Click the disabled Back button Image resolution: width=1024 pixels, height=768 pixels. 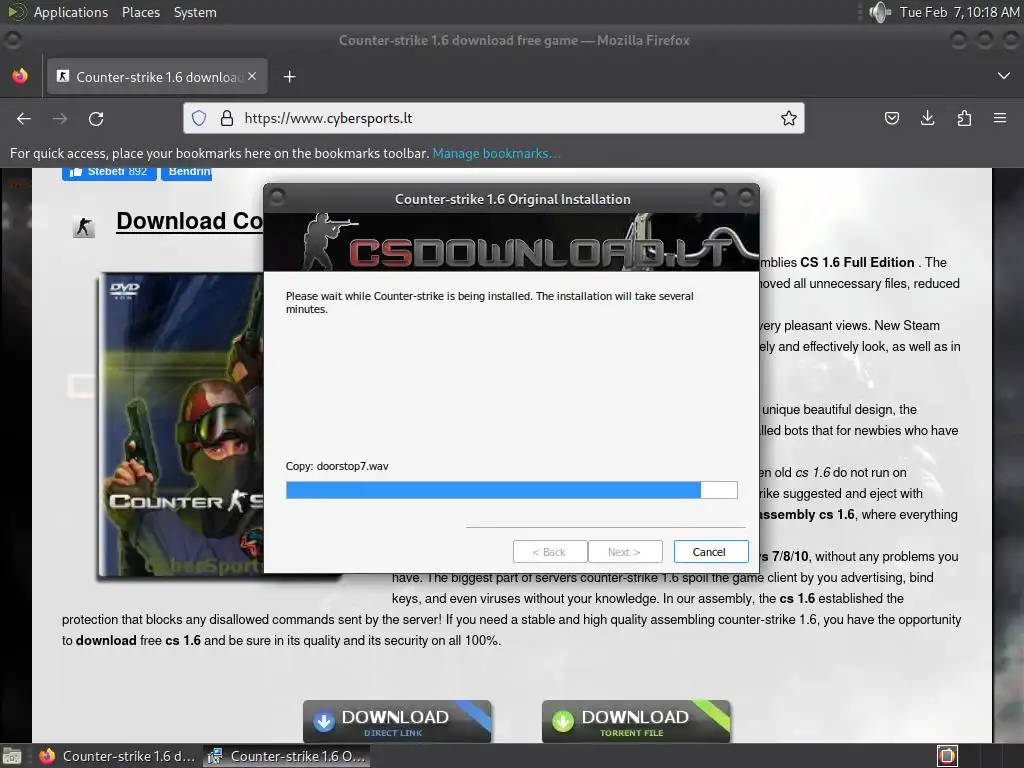tap(550, 552)
